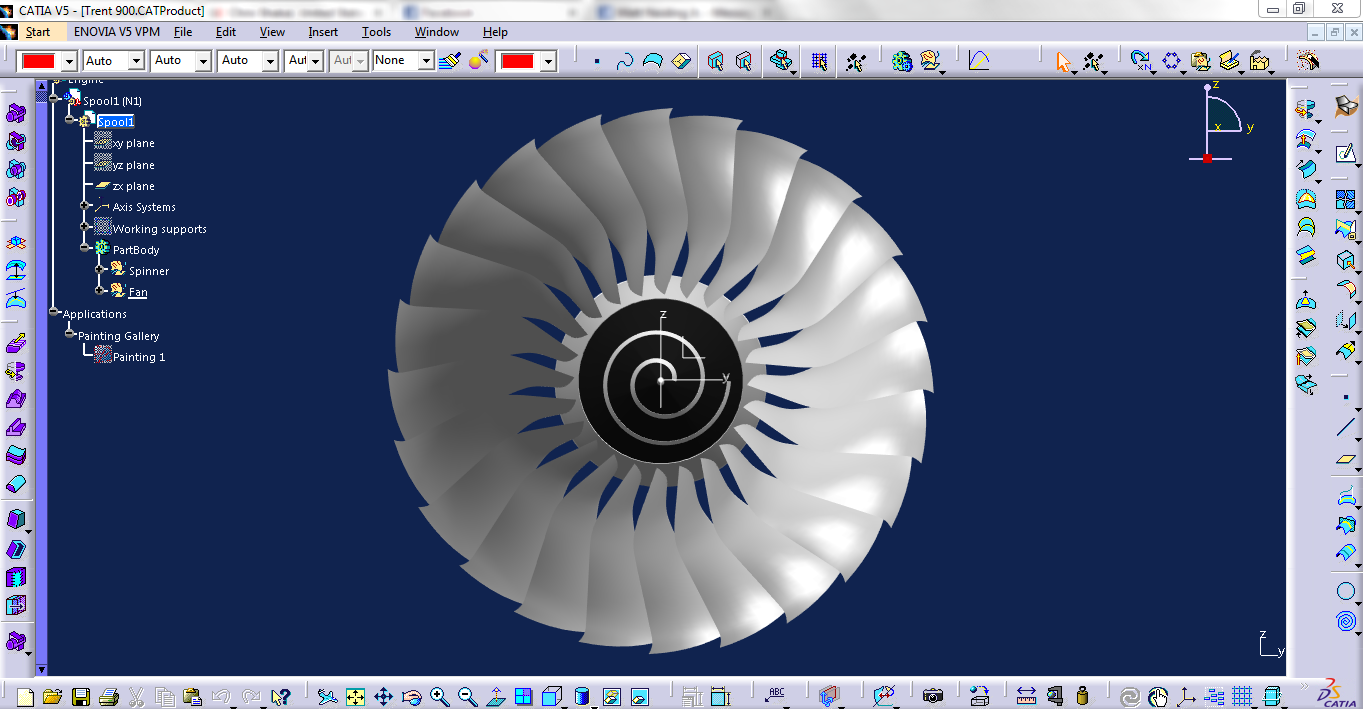1363x709 pixels.
Task: Click the first red fill color swatch
Action: [39, 61]
